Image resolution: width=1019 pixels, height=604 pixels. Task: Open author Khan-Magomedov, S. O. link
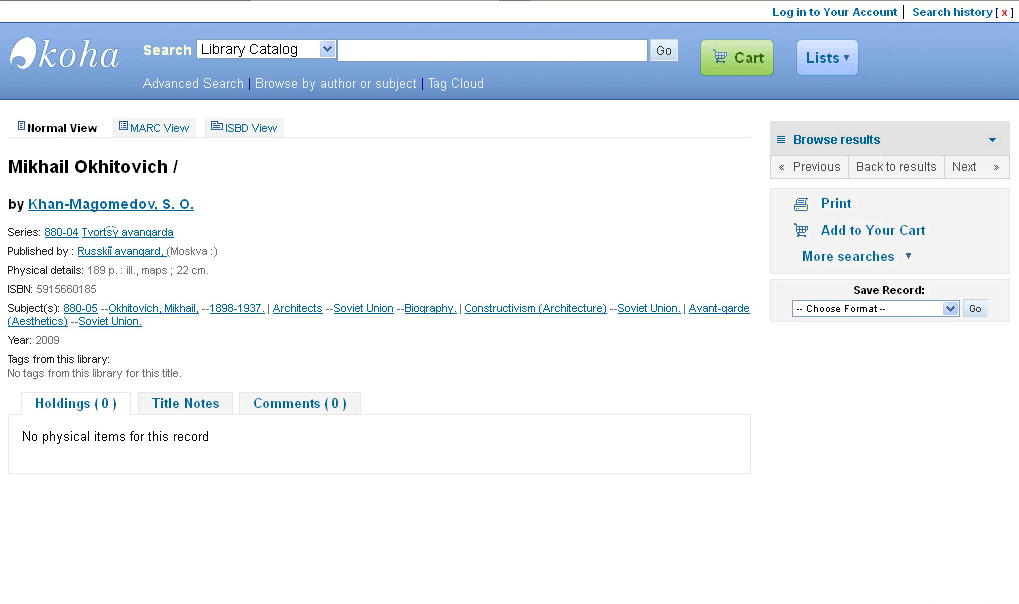click(x=111, y=204)
